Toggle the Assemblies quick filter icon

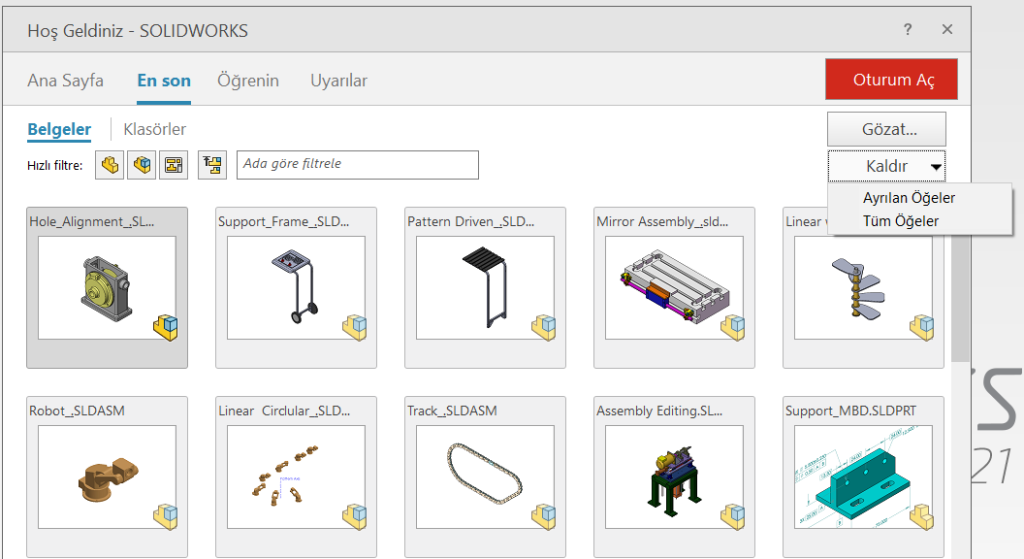[142, 165]
